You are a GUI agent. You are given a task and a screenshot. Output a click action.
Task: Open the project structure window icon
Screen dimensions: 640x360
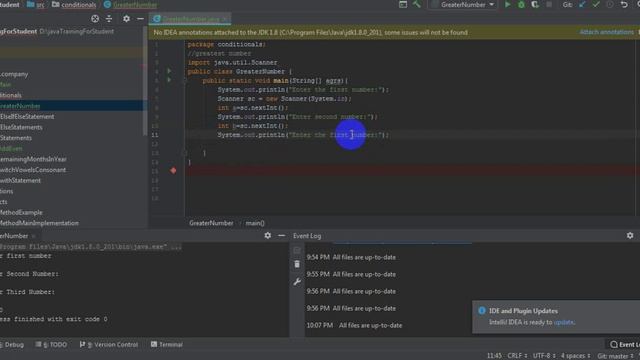(x=403, y=4)
